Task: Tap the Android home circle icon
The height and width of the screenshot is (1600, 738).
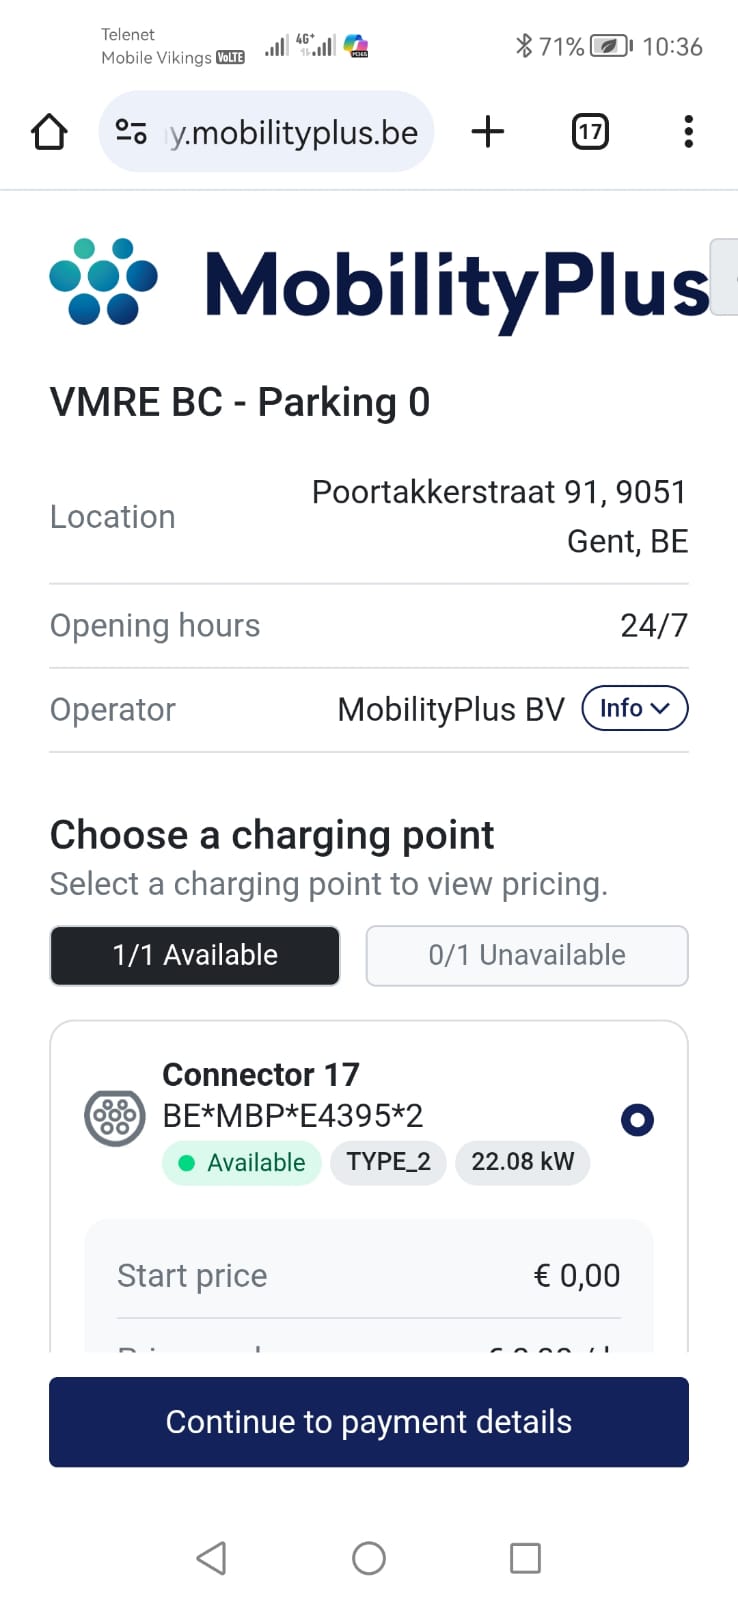Action: click(369, 1557)
